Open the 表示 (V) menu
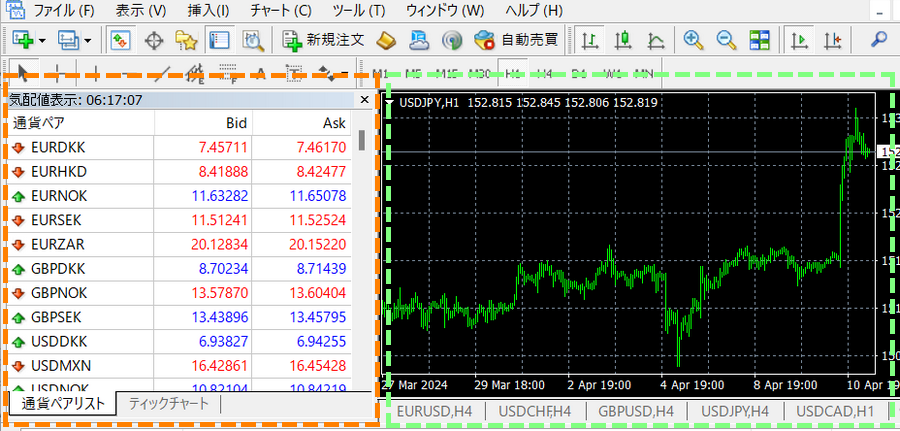 coord(141,10)
